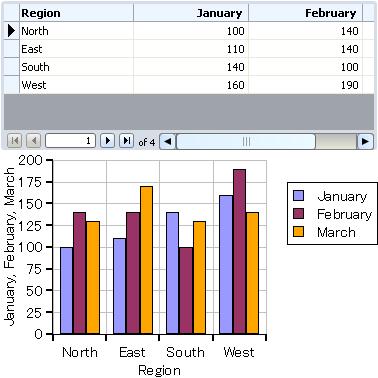378x378 pixels.
Task: Select West's February value 190
Action: coord(305,85)
